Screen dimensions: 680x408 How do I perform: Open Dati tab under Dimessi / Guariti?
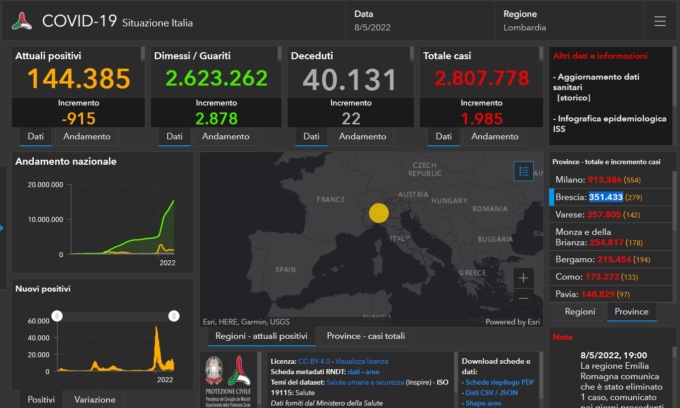tap(174, 136)
